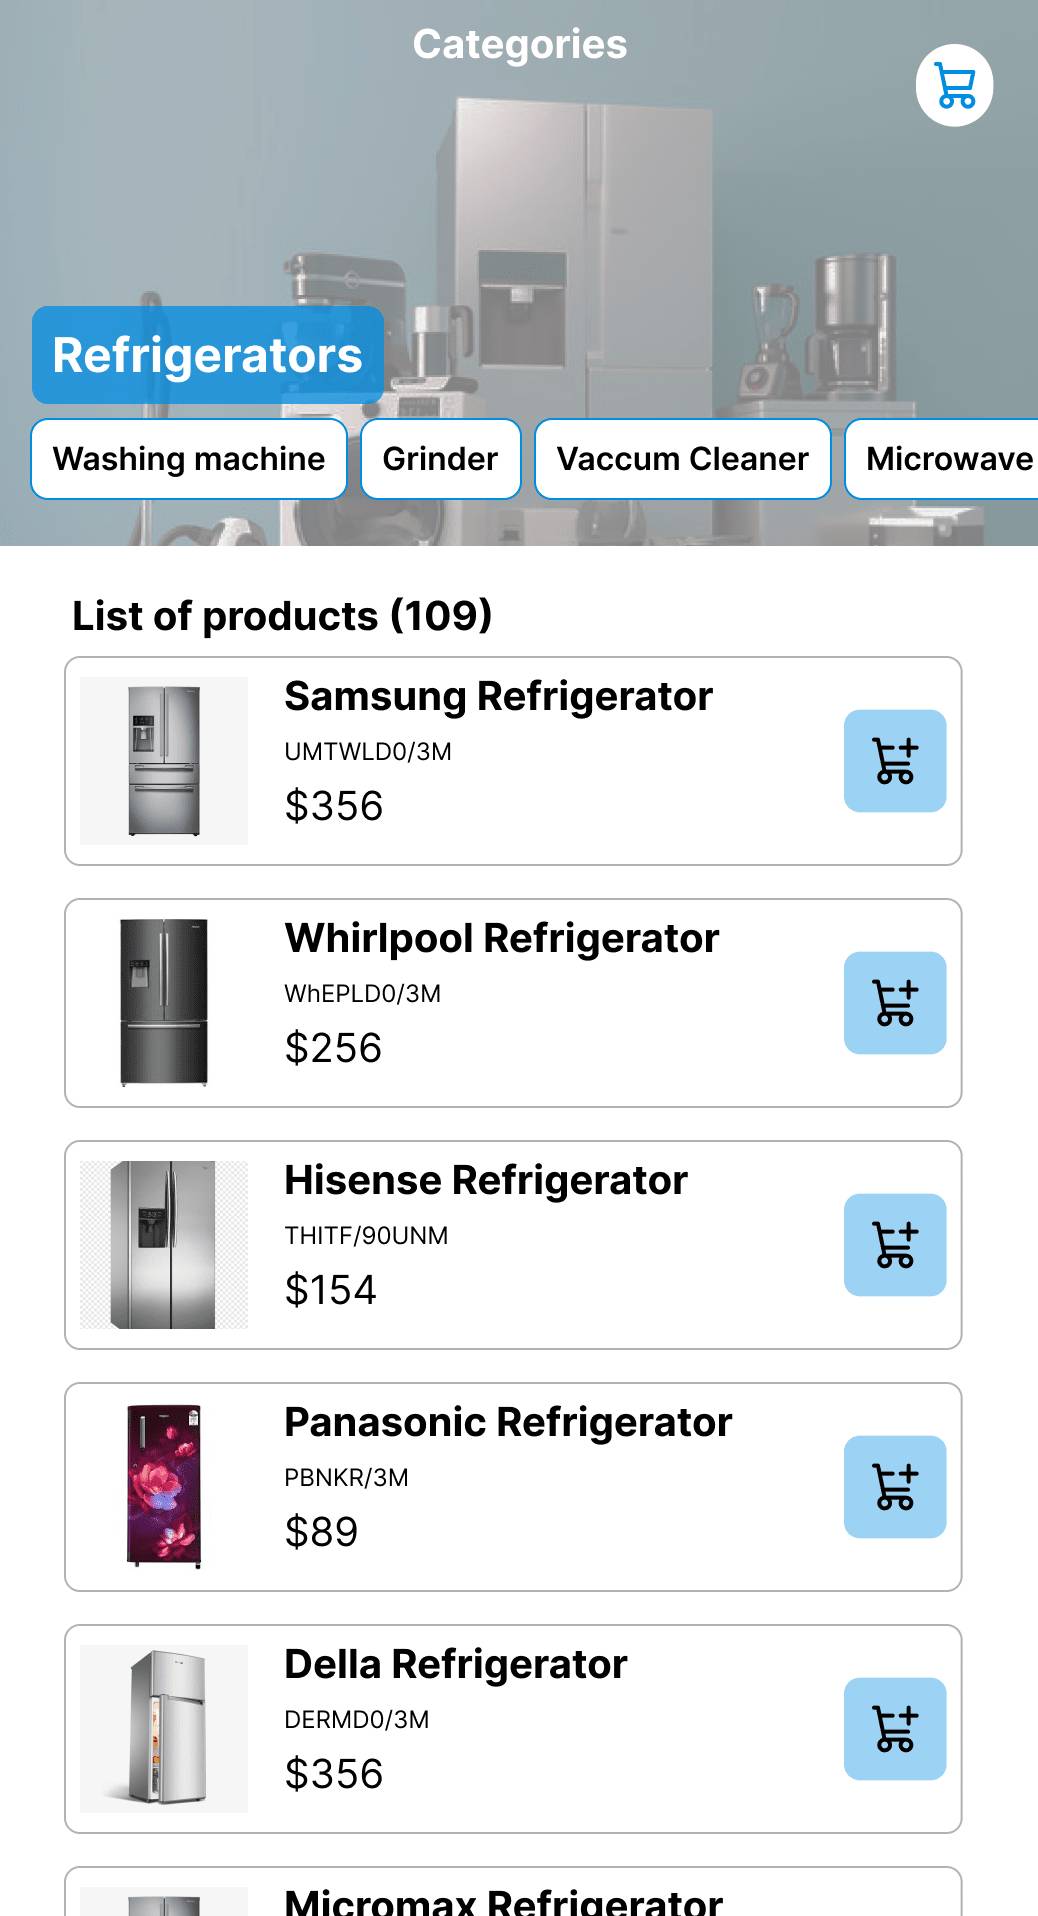The width and height of the screenshot is (1038, 1916).
Task: Open the Vaccum Cleaner category
Action: (x=682, y=459)
